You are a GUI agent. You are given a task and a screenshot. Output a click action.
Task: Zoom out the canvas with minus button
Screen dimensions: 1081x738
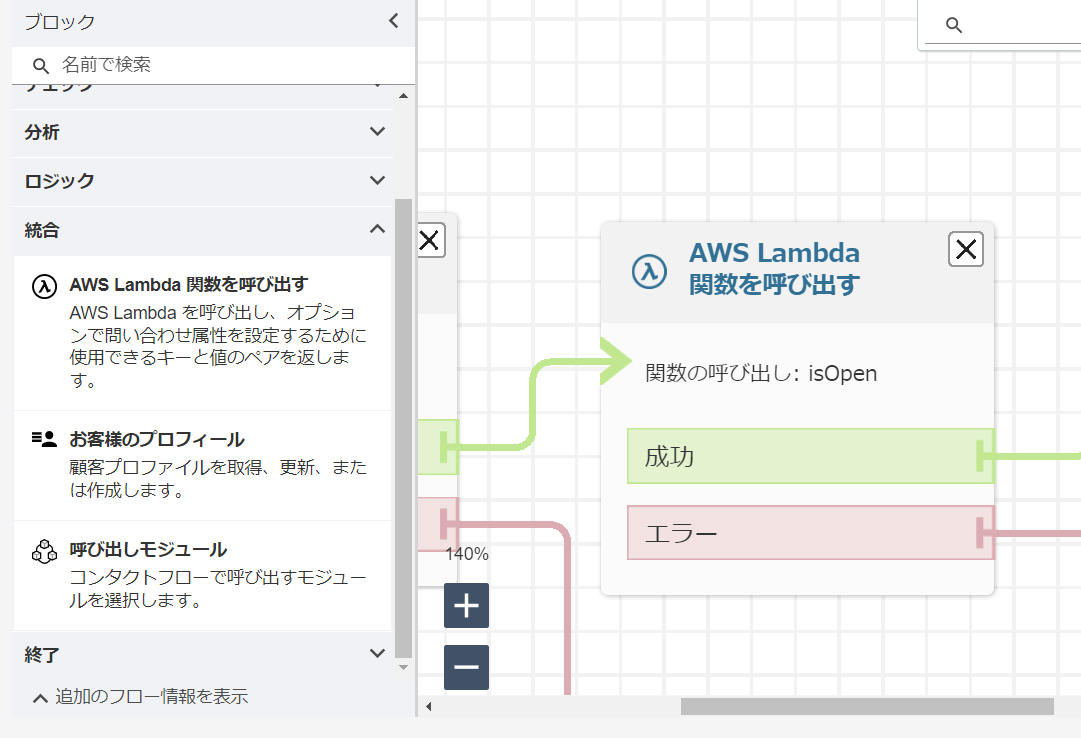[x=467, y=667]
